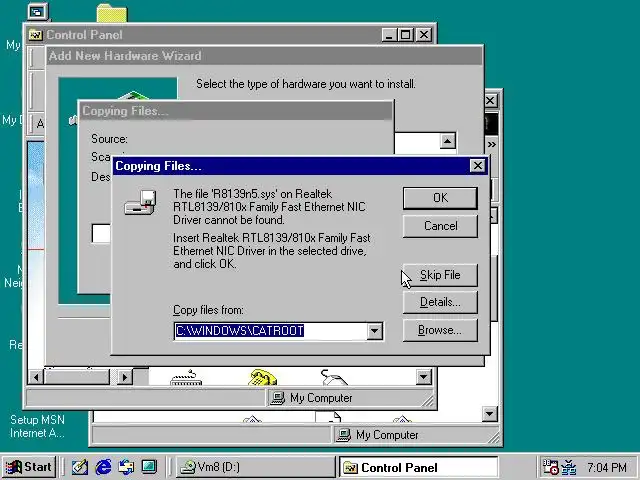
Task: Click the C:\WINDOWS\CATROOT path field
Action: click(x=271, y=331)
